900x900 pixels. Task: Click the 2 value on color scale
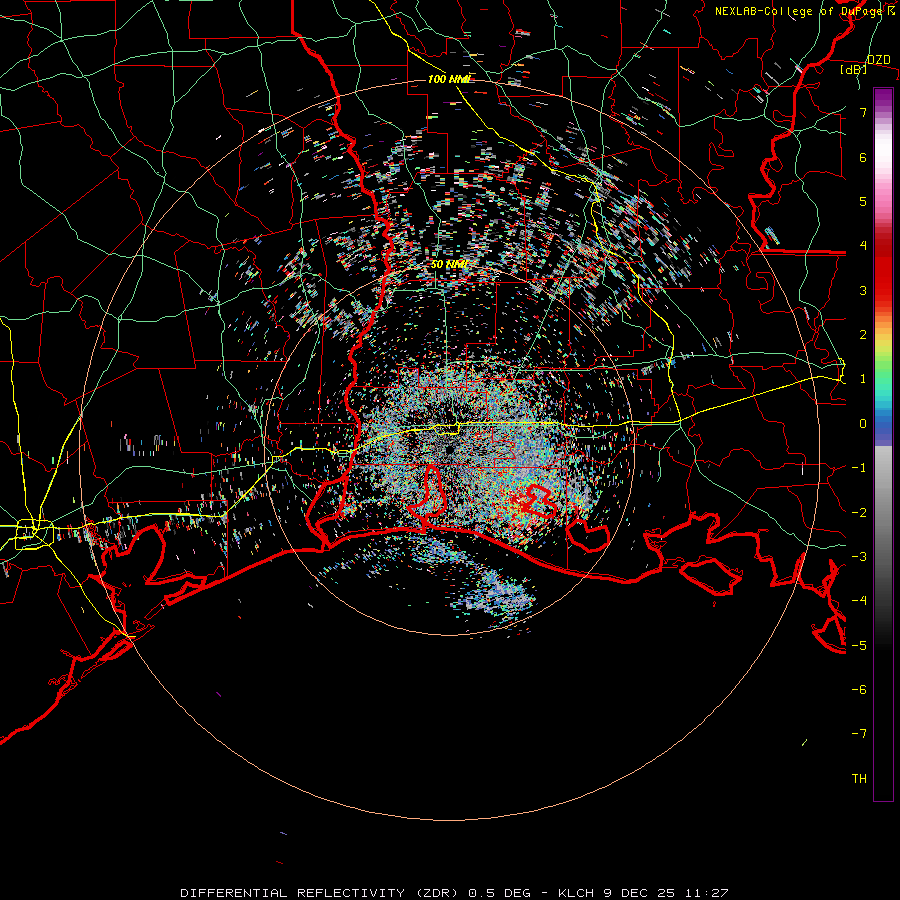coord(863,335)
